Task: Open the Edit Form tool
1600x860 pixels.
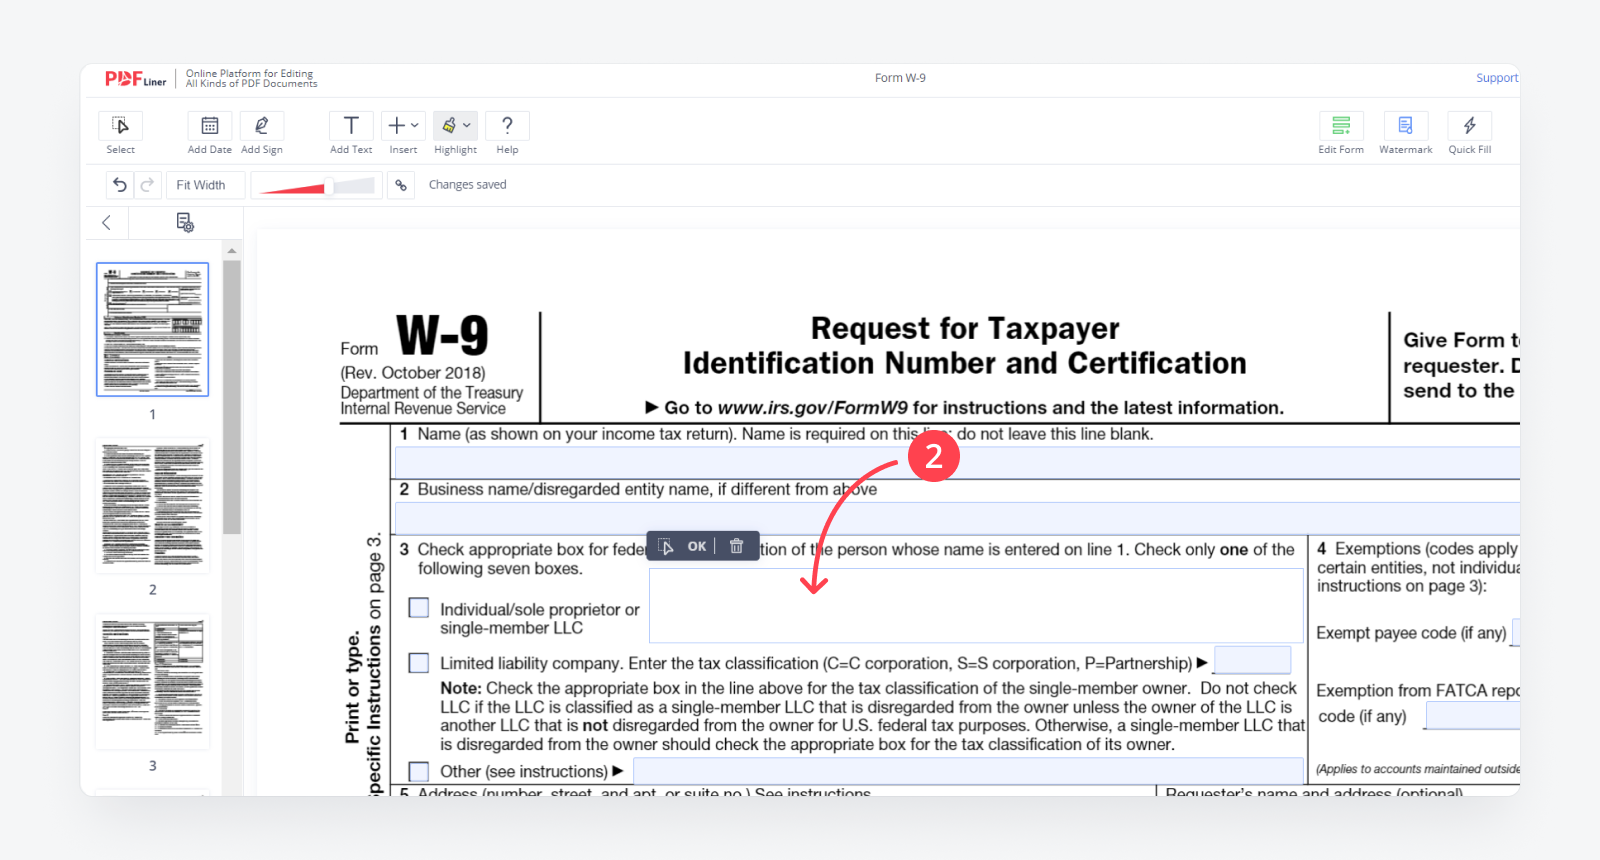Action: pyautogui.click(x=1341, y=126)
